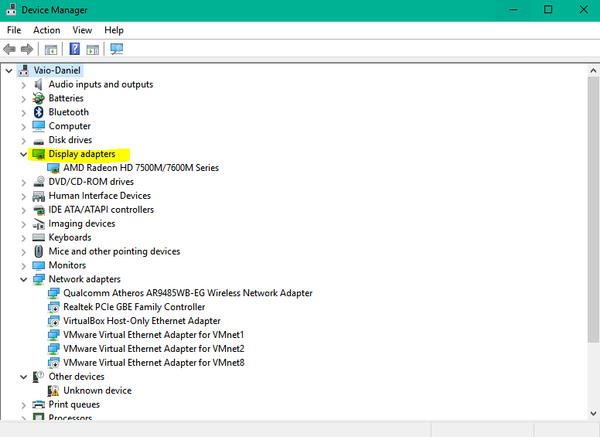Collapse the Network adapters tree node
Image resolution: width=600 pixels, height=437 pixels.
tap(24, 280)
